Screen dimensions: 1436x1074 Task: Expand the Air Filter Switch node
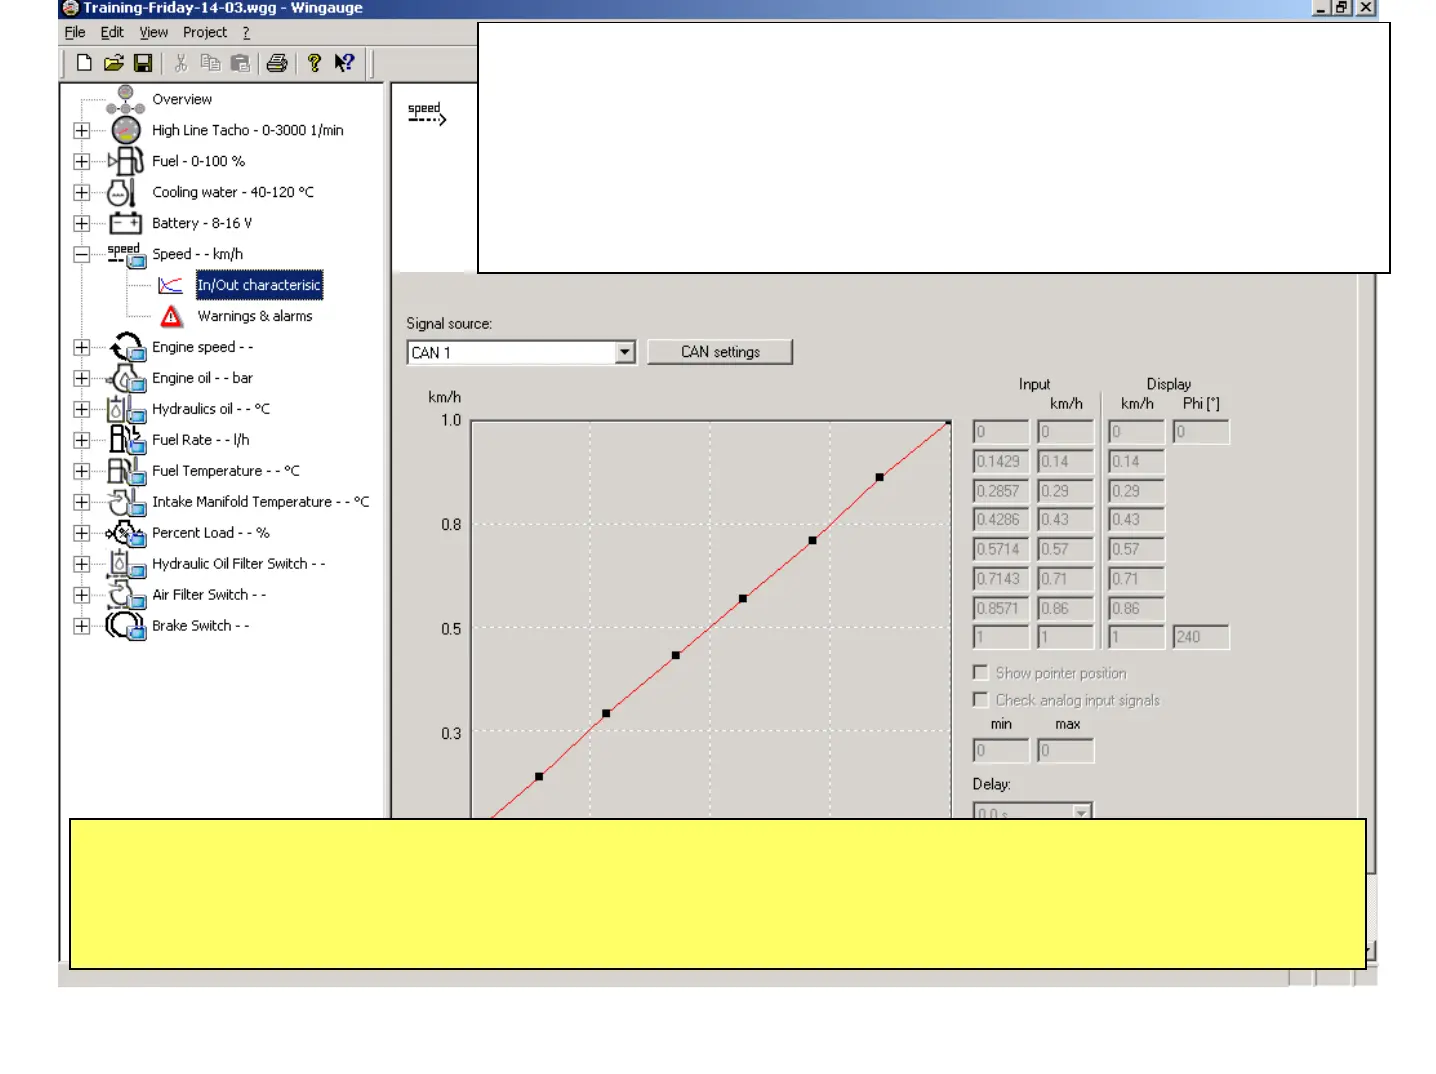(82, 595)
